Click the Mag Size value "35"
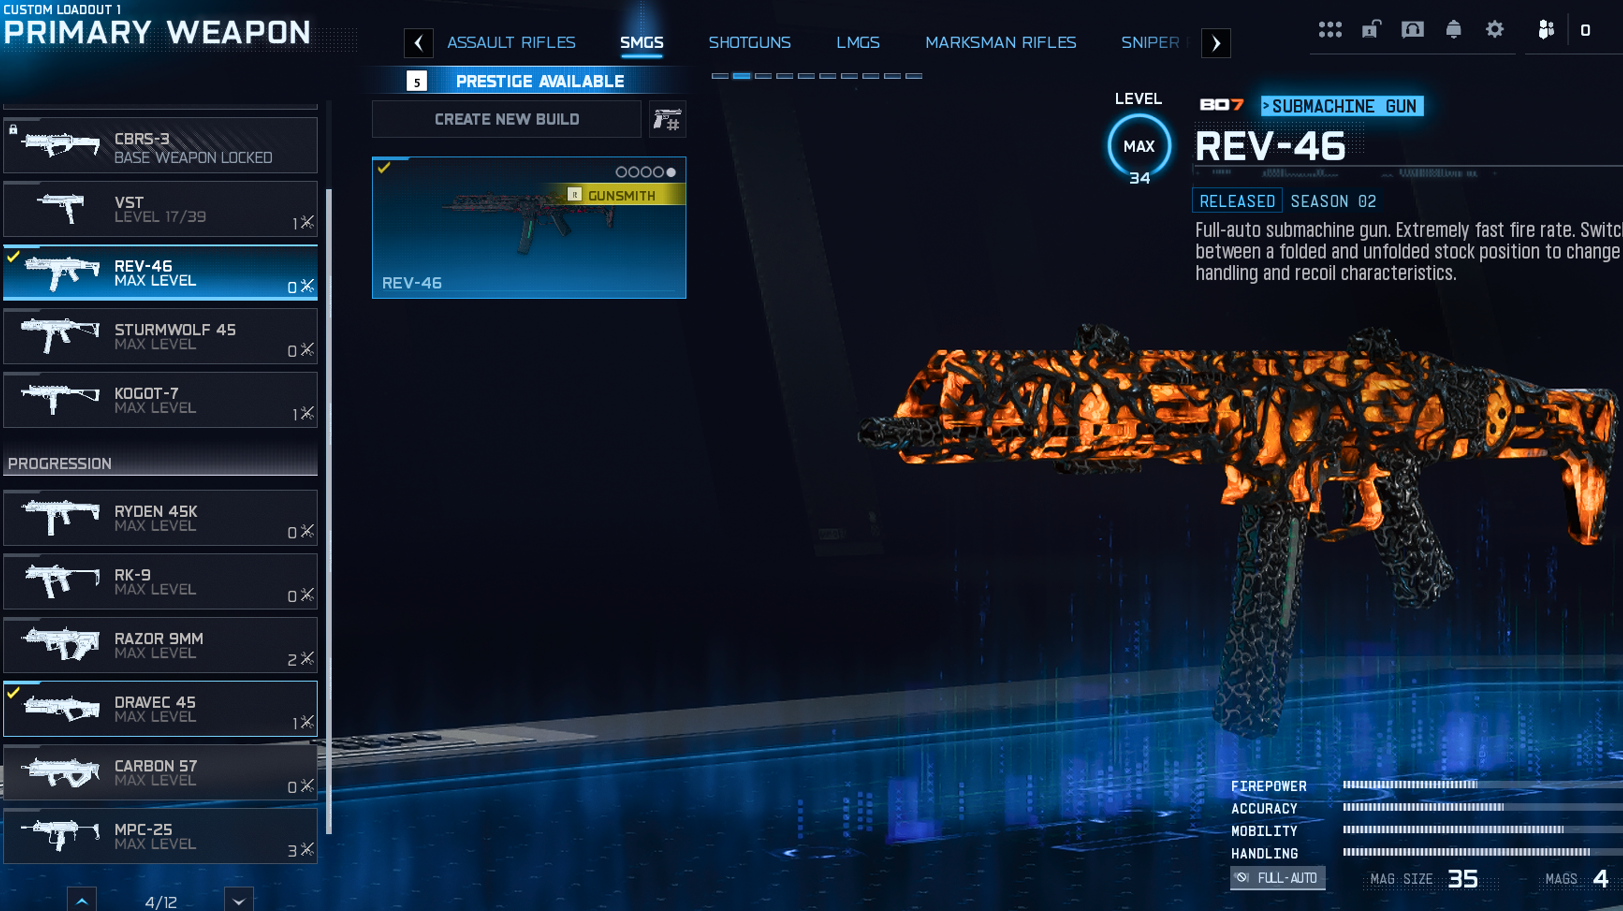 point(1463,879)
